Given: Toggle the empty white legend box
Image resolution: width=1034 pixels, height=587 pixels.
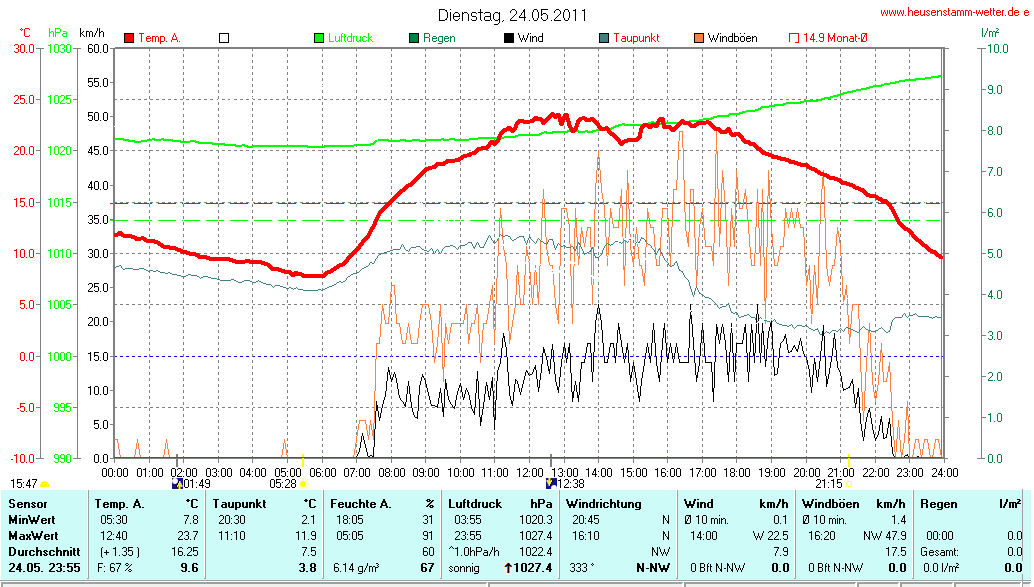Looking at the screenshot, I should pyautogui.click(x=224, y=38).
